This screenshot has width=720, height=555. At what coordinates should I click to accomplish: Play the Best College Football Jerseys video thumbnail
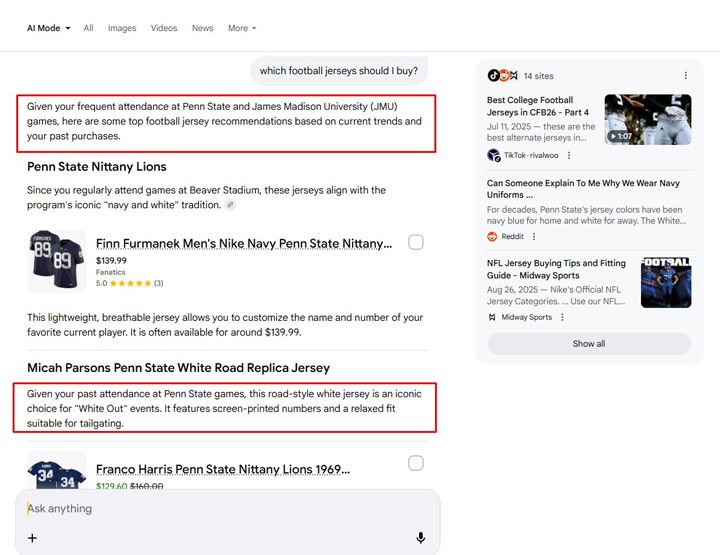[647, 120]
